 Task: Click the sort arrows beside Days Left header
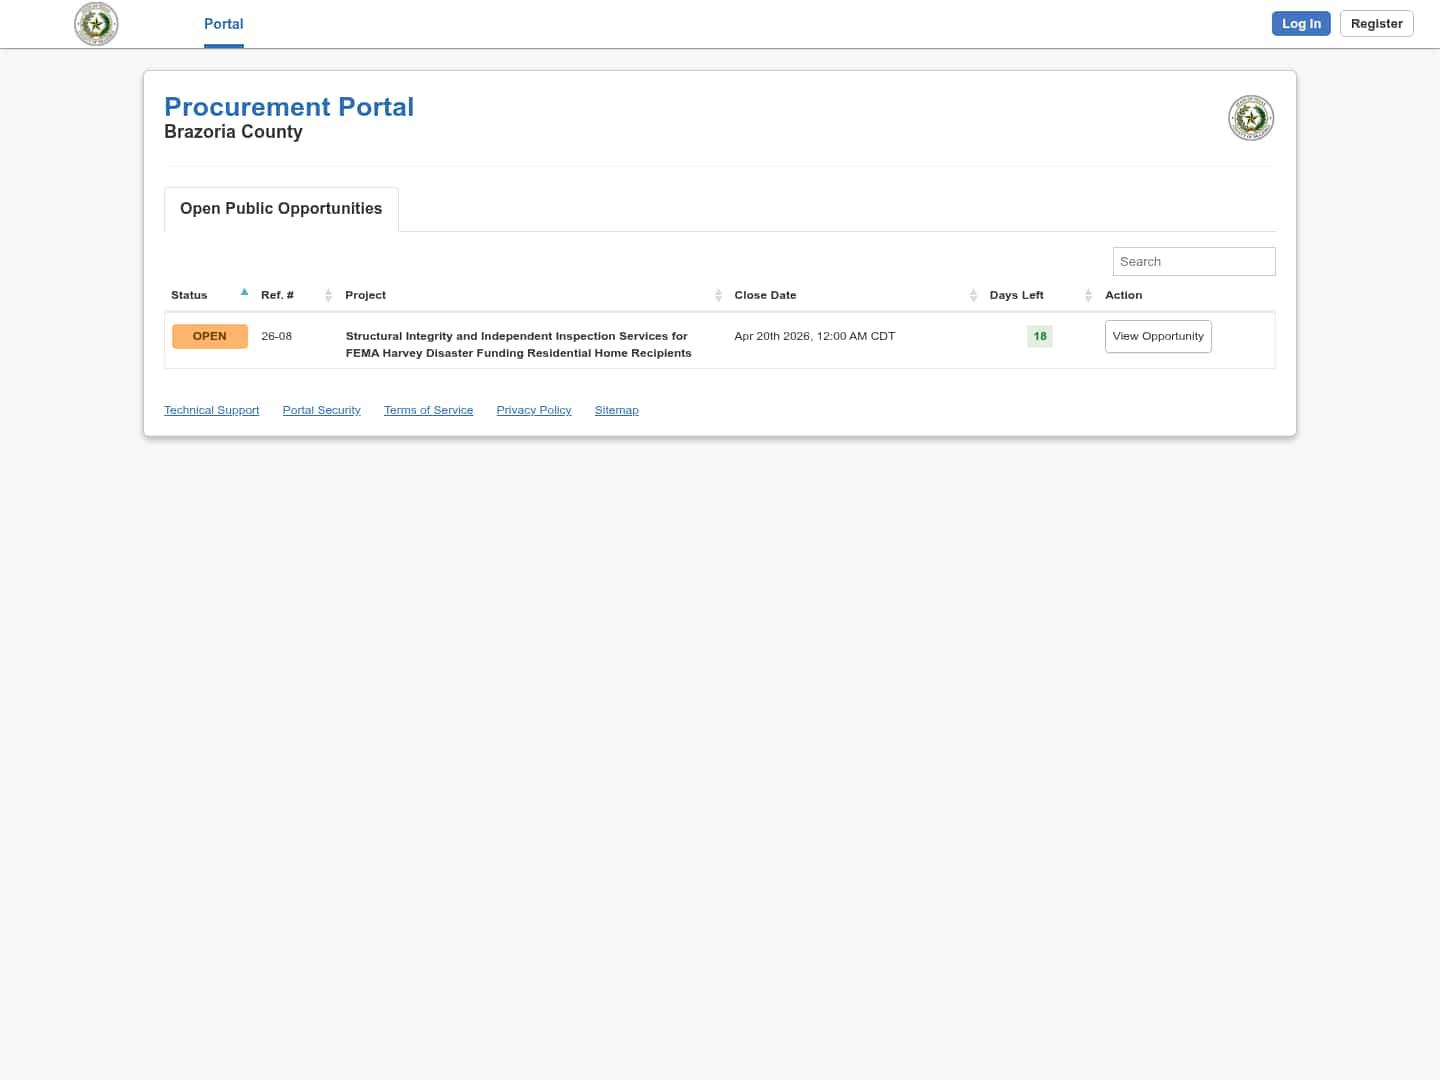[1088, 295]
